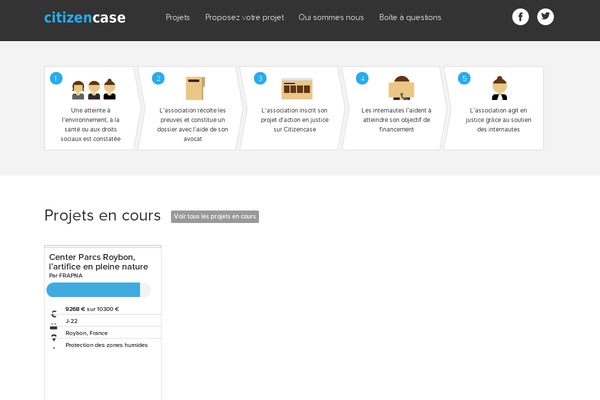Go to Qui sommes nous
This screenshot has width=600, height=400.
(331, 18)
